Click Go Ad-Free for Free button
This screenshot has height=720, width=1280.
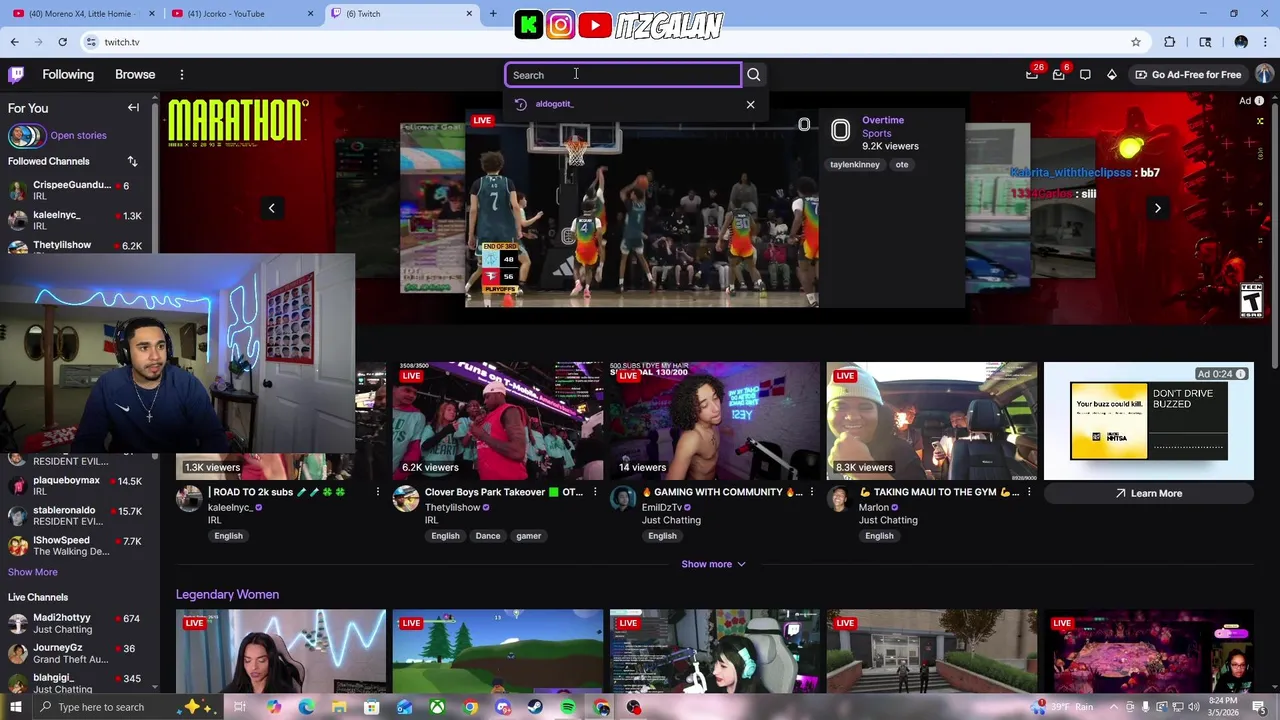click(x=1188, y=75)
